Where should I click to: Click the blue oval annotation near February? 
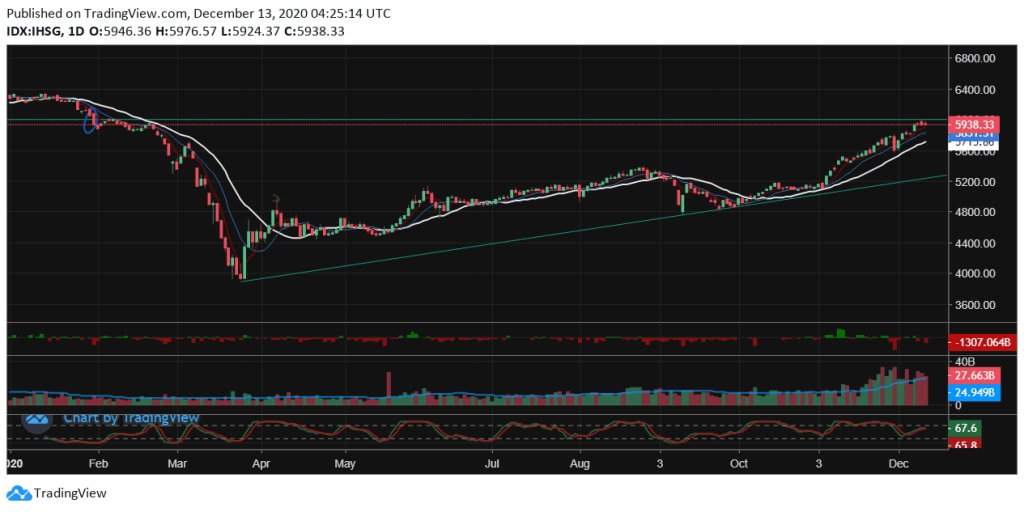point(91,122)
